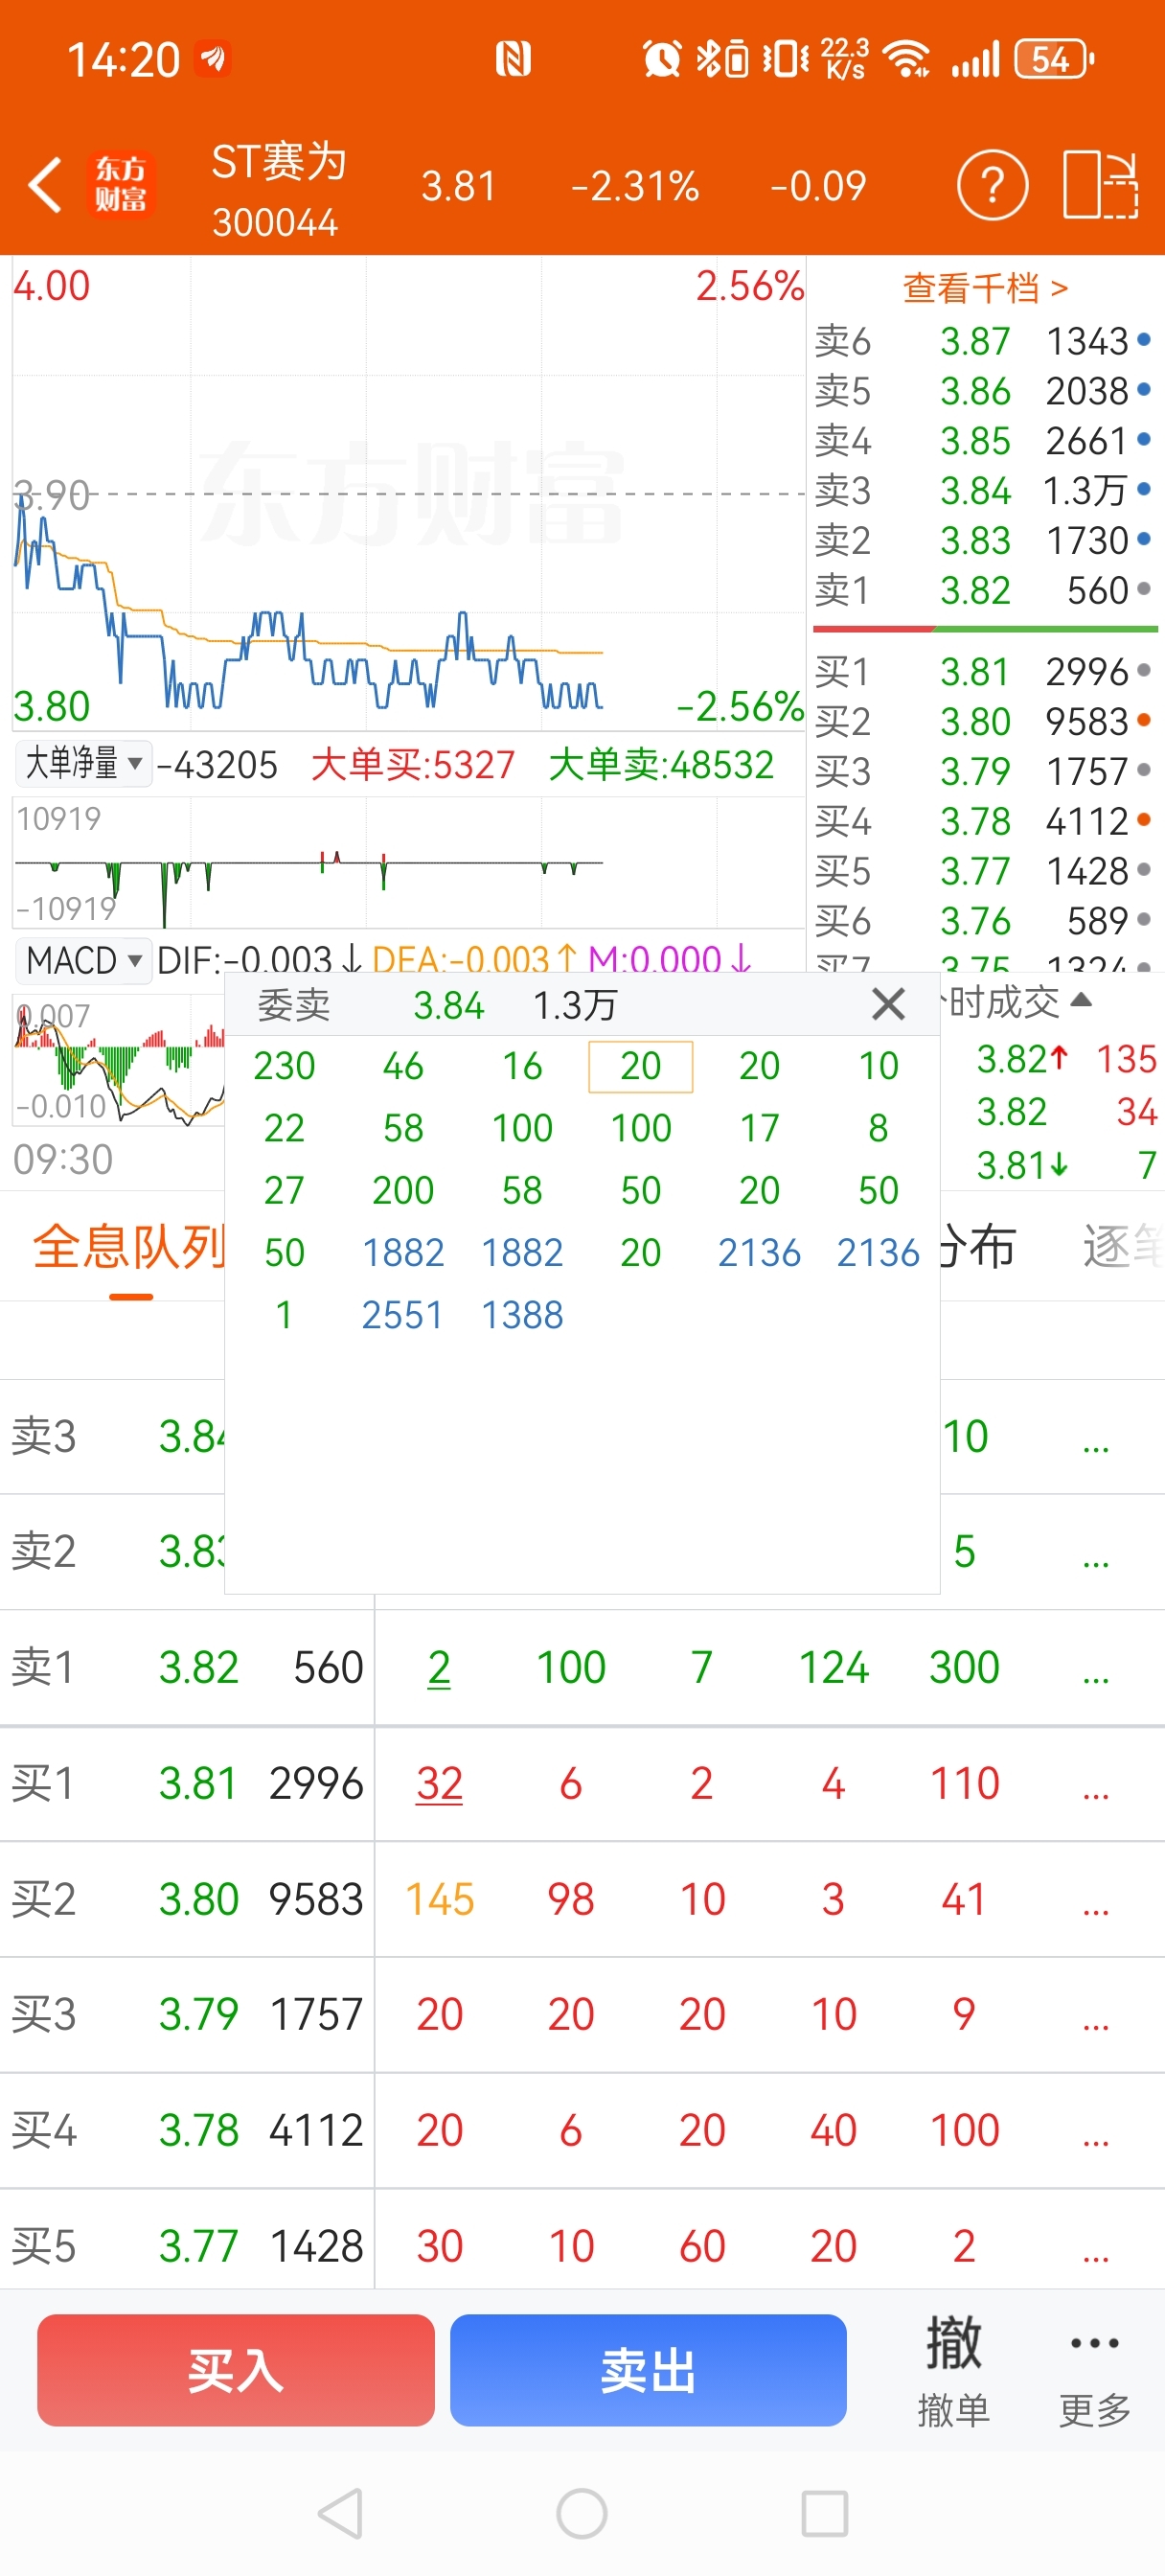Collapse 分时成交 panel arrow

[1081, 1000]
